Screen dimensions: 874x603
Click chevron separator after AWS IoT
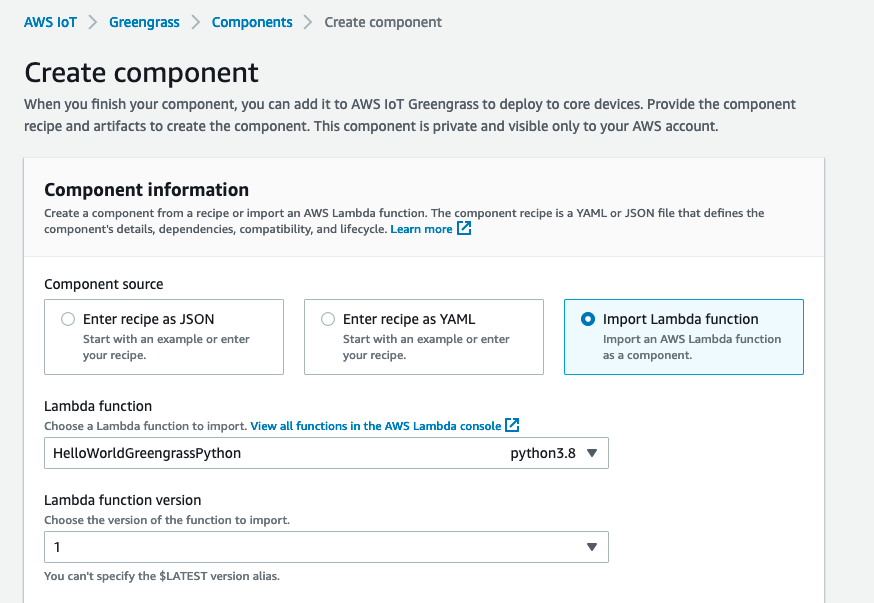point(93,22)
